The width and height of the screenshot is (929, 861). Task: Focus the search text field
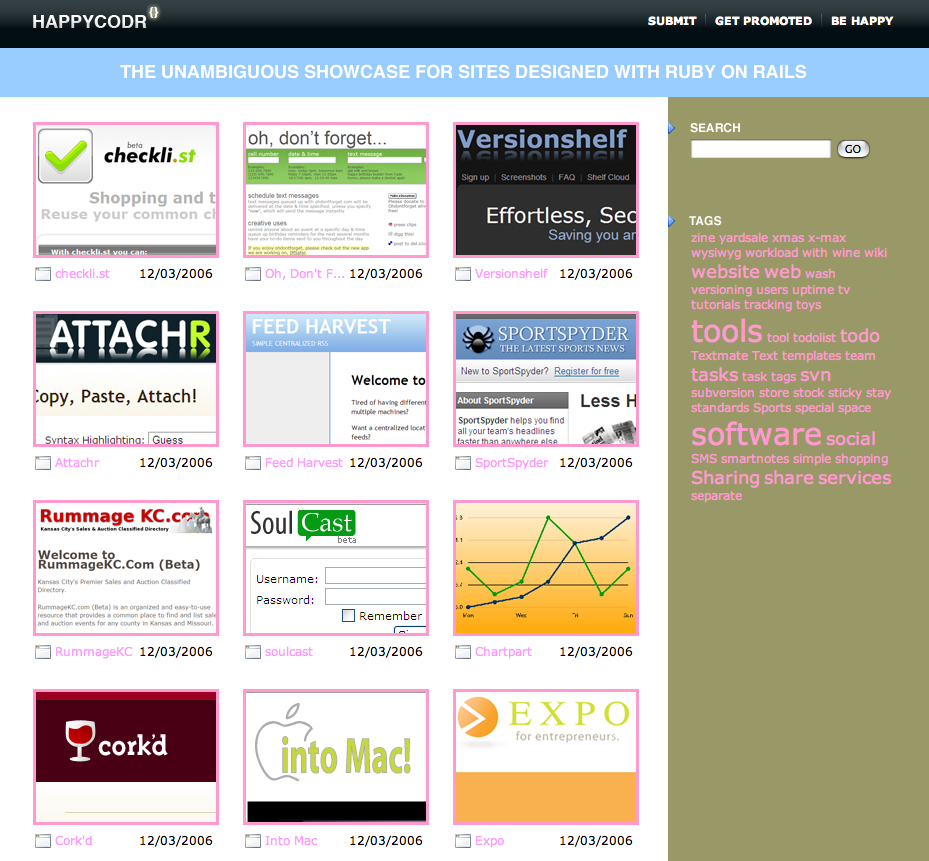761,149
